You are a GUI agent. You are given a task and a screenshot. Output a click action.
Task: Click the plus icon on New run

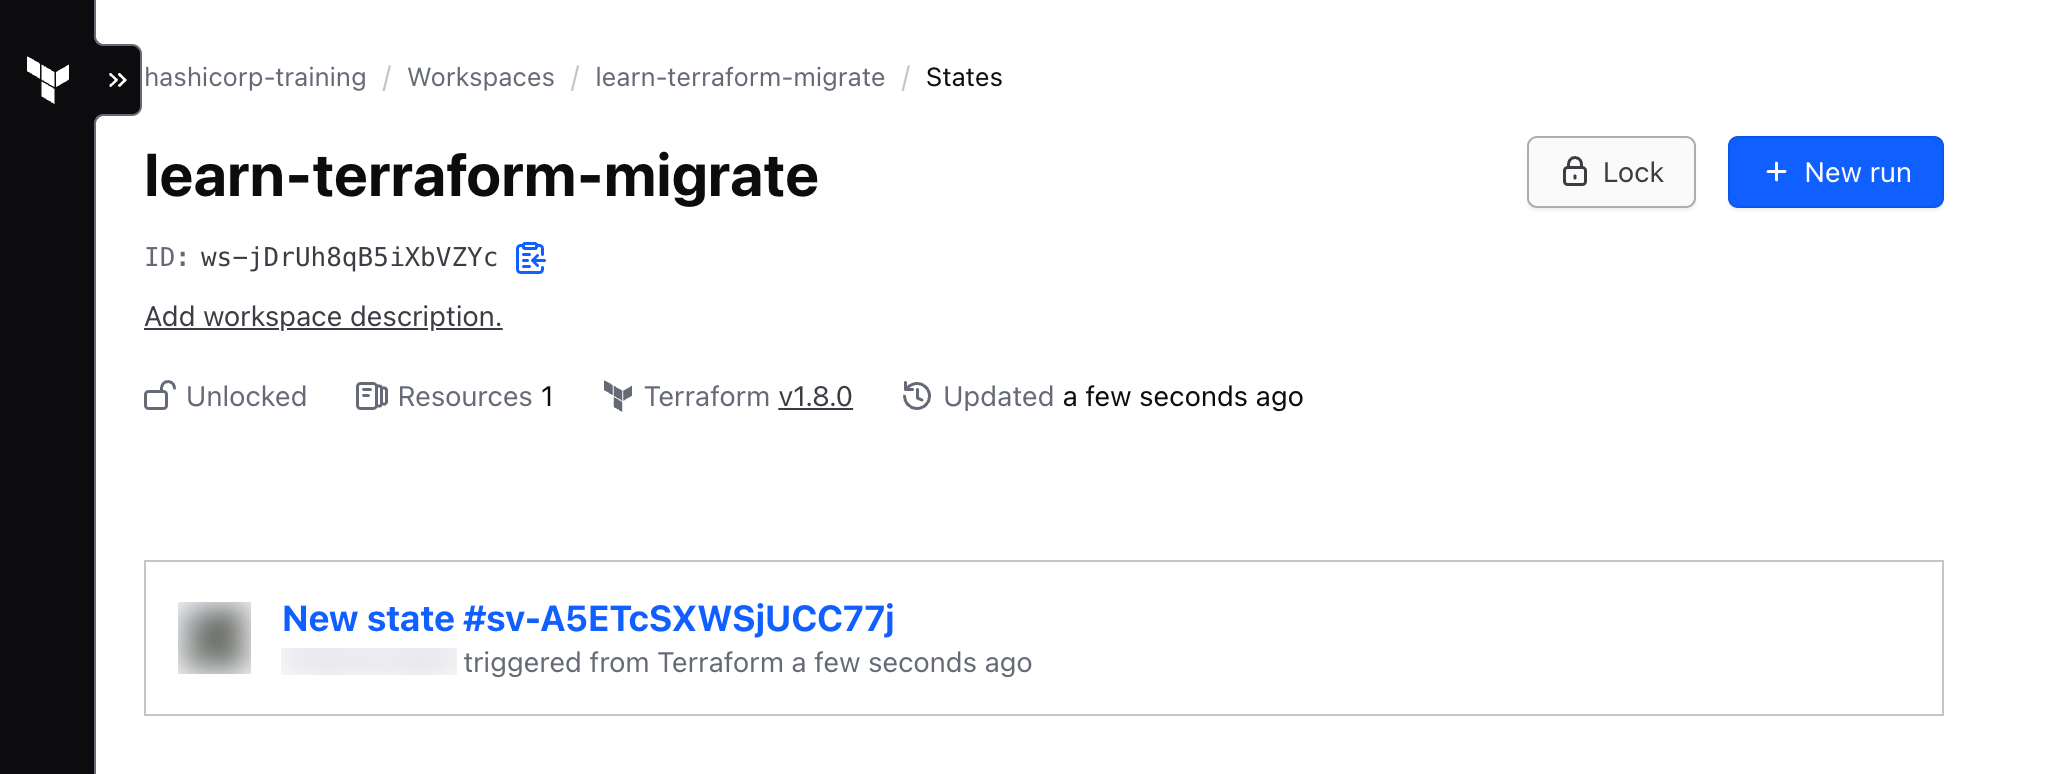tap(1776, 172)
